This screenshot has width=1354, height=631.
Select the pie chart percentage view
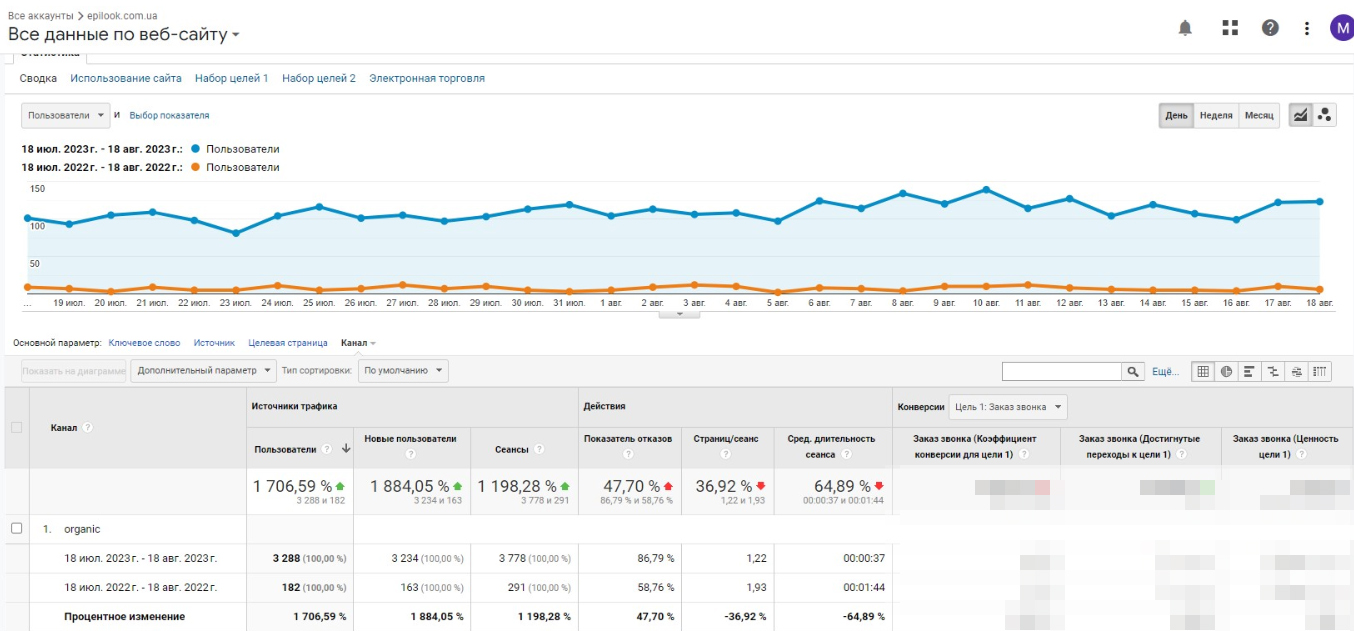[1226, 371]
